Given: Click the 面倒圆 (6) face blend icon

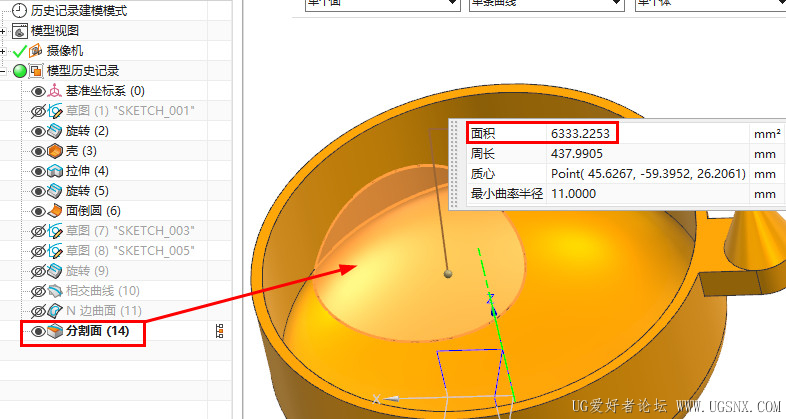Looking at the screenshot, I should click(55, 211).
